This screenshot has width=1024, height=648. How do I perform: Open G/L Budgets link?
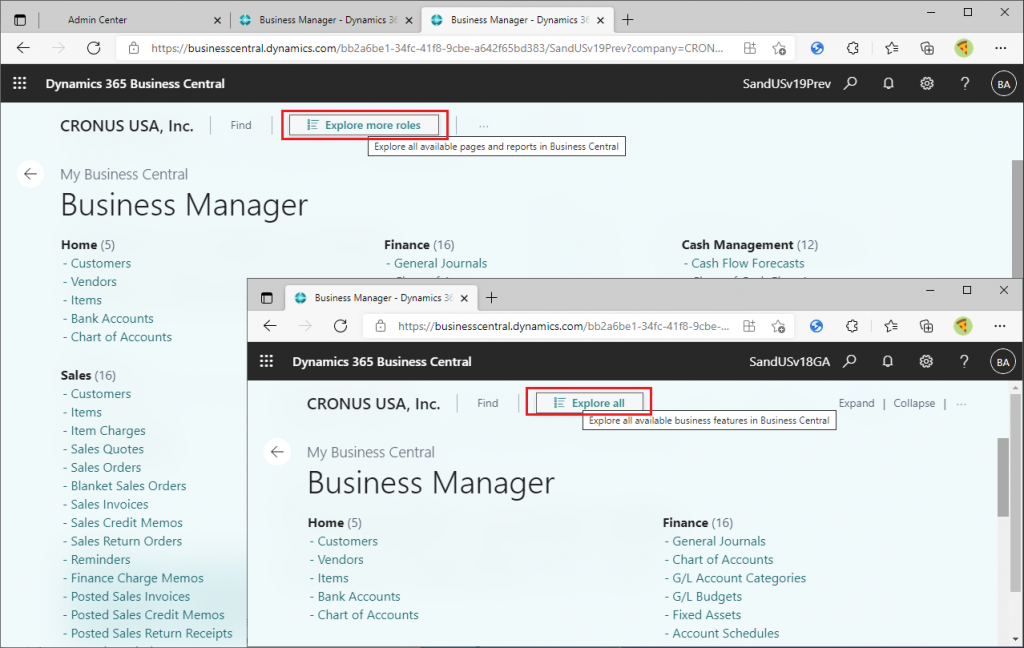tap(707, 596)
